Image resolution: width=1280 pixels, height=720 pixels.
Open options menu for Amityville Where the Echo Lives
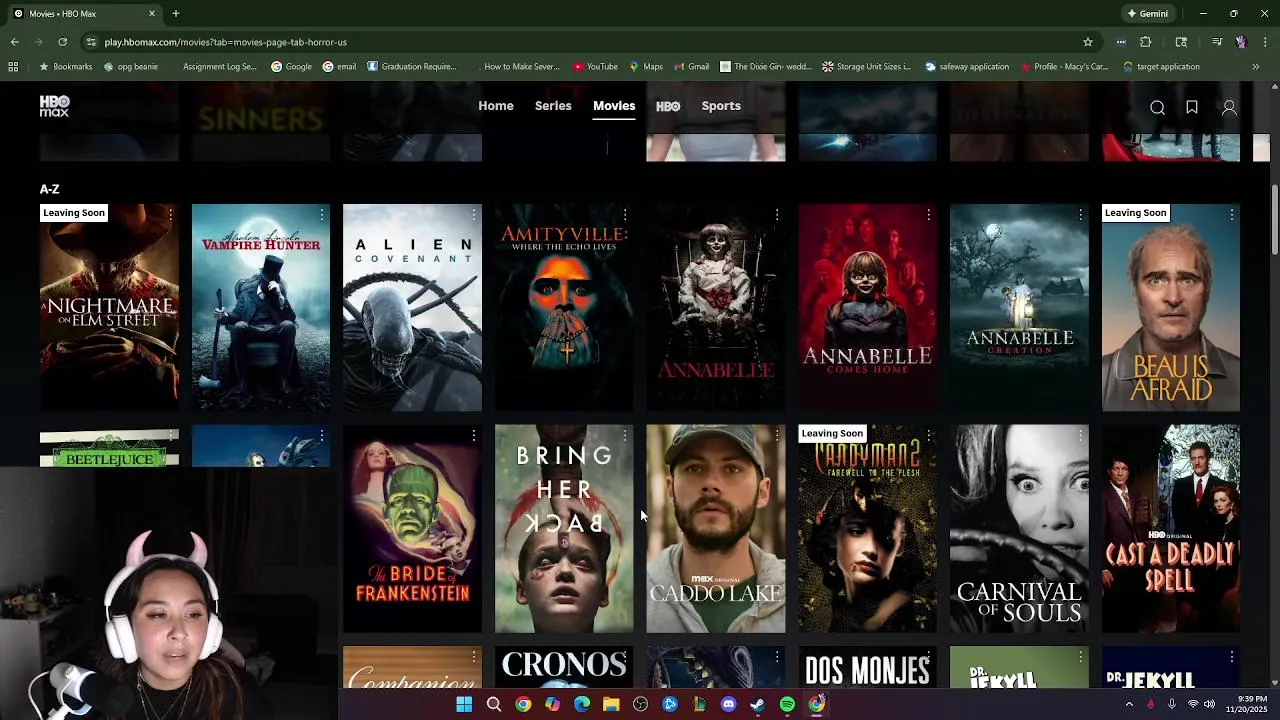625,214
